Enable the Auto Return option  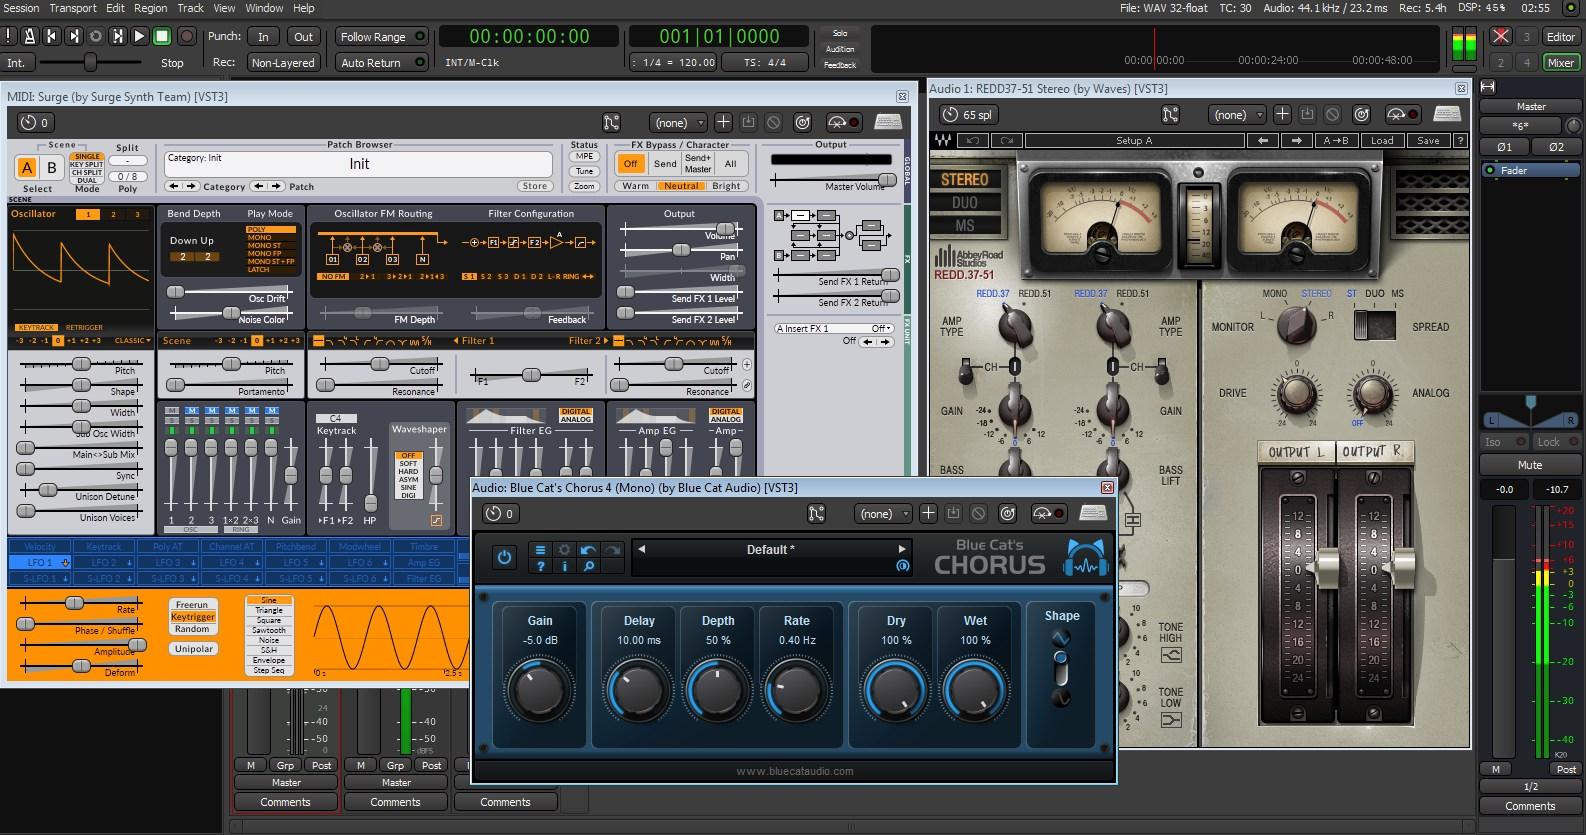point(381,63)
